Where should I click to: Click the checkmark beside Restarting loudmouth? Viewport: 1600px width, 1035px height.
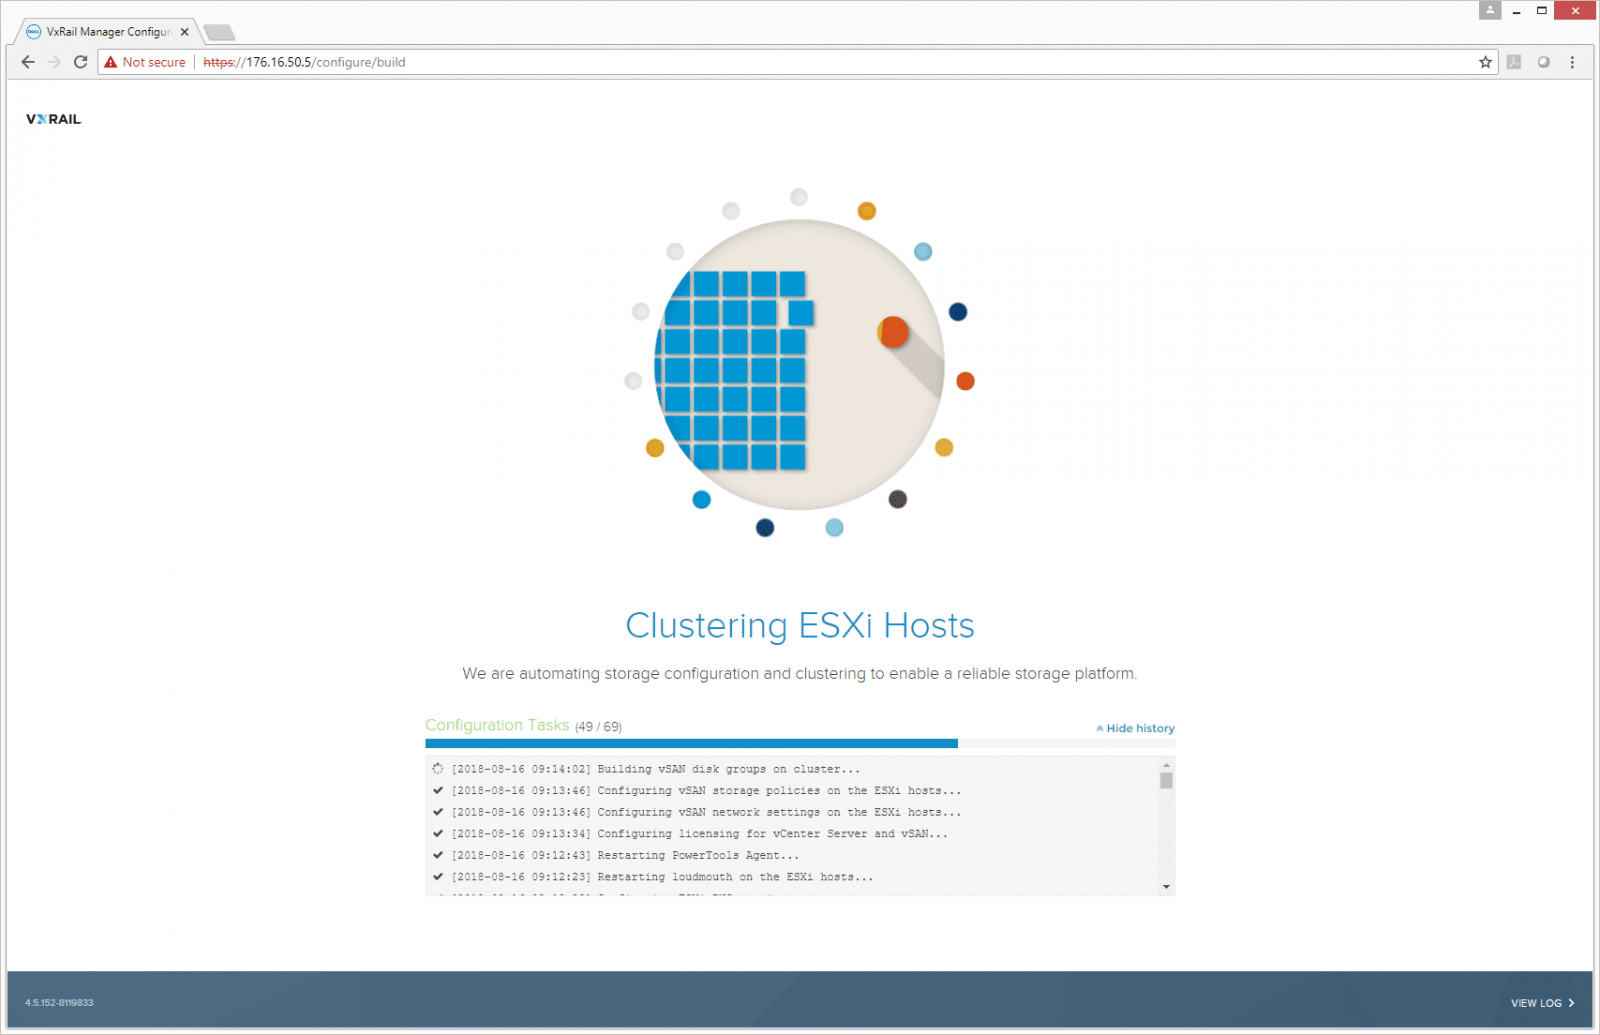pyautogui.click(x=438, y=877)
